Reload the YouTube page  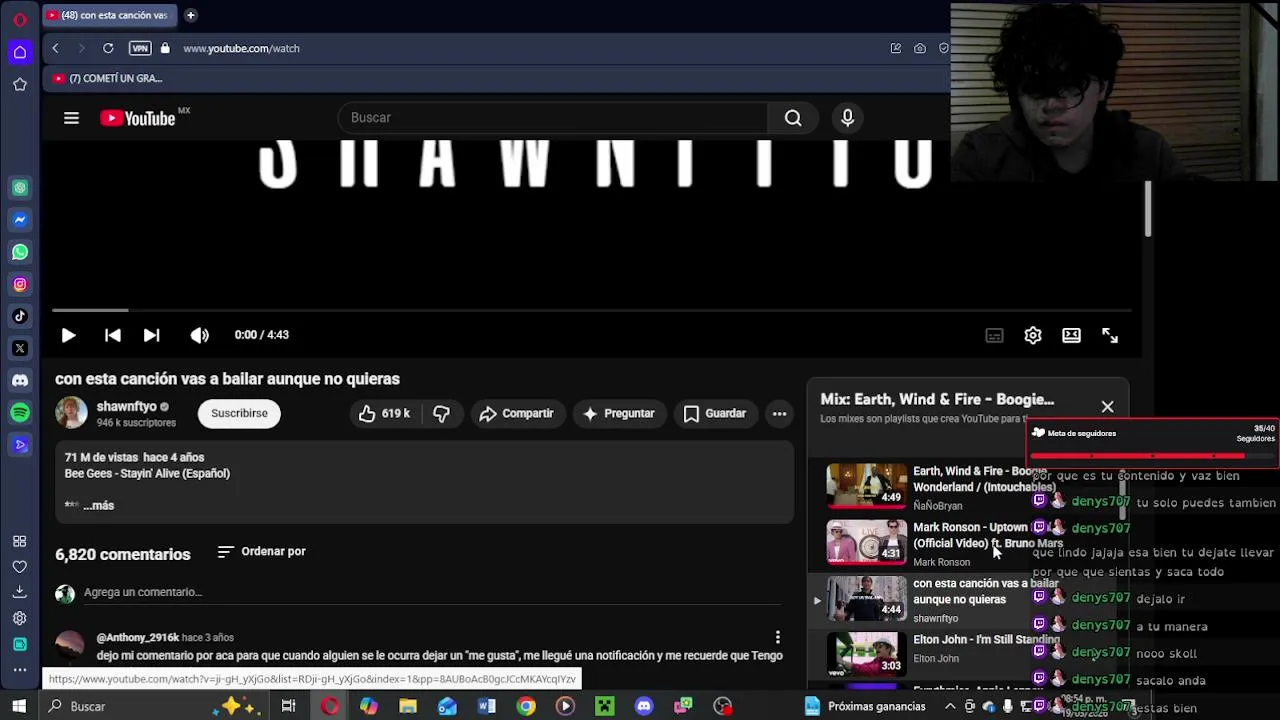(108, 48)
